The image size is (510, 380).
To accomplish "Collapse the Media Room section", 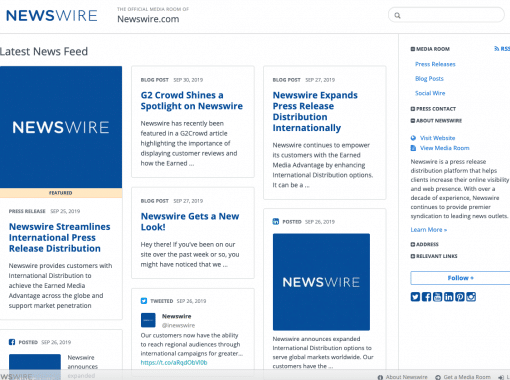I will (x=430, y=49).
